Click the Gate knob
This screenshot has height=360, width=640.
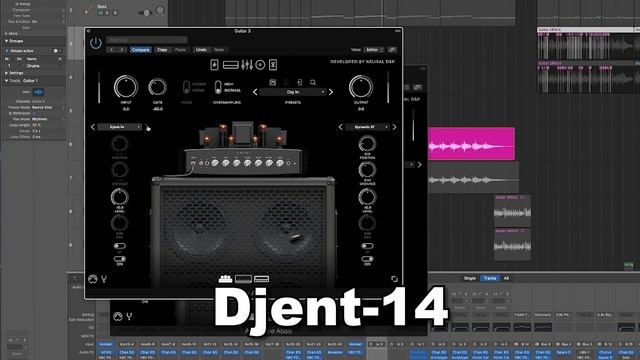click(x=158, y=87)
